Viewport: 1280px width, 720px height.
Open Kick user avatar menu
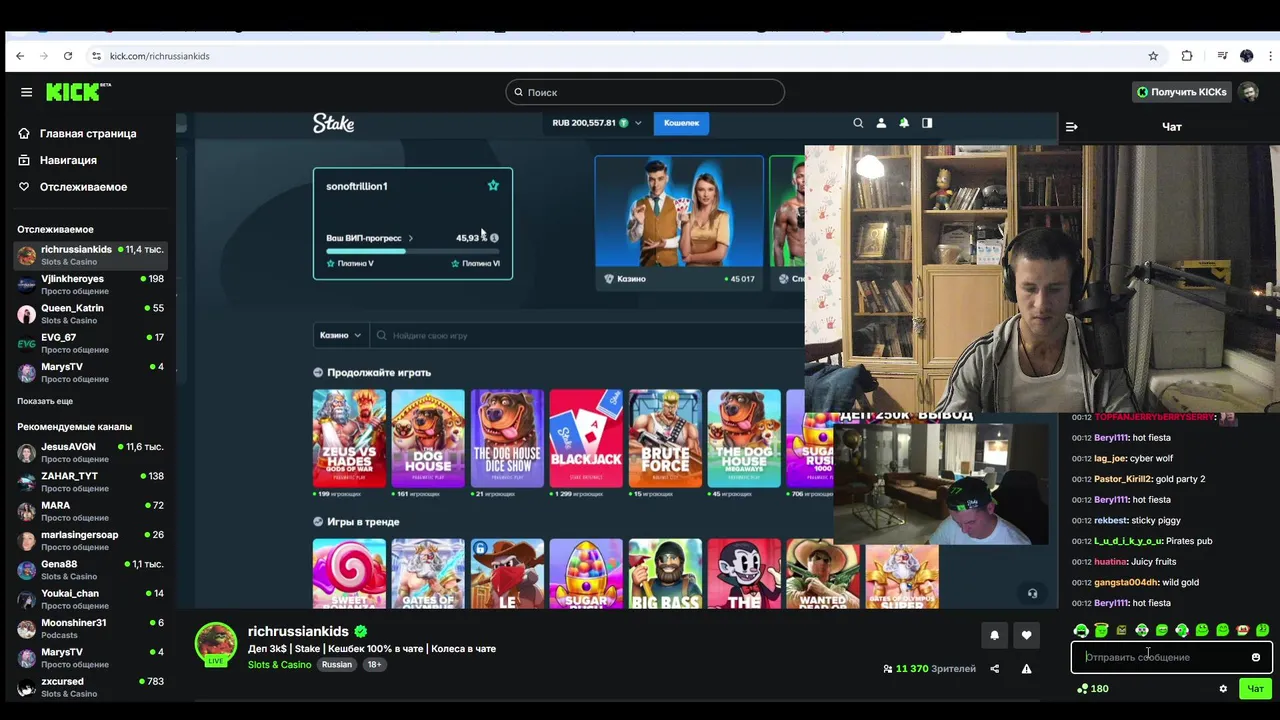1249,92
